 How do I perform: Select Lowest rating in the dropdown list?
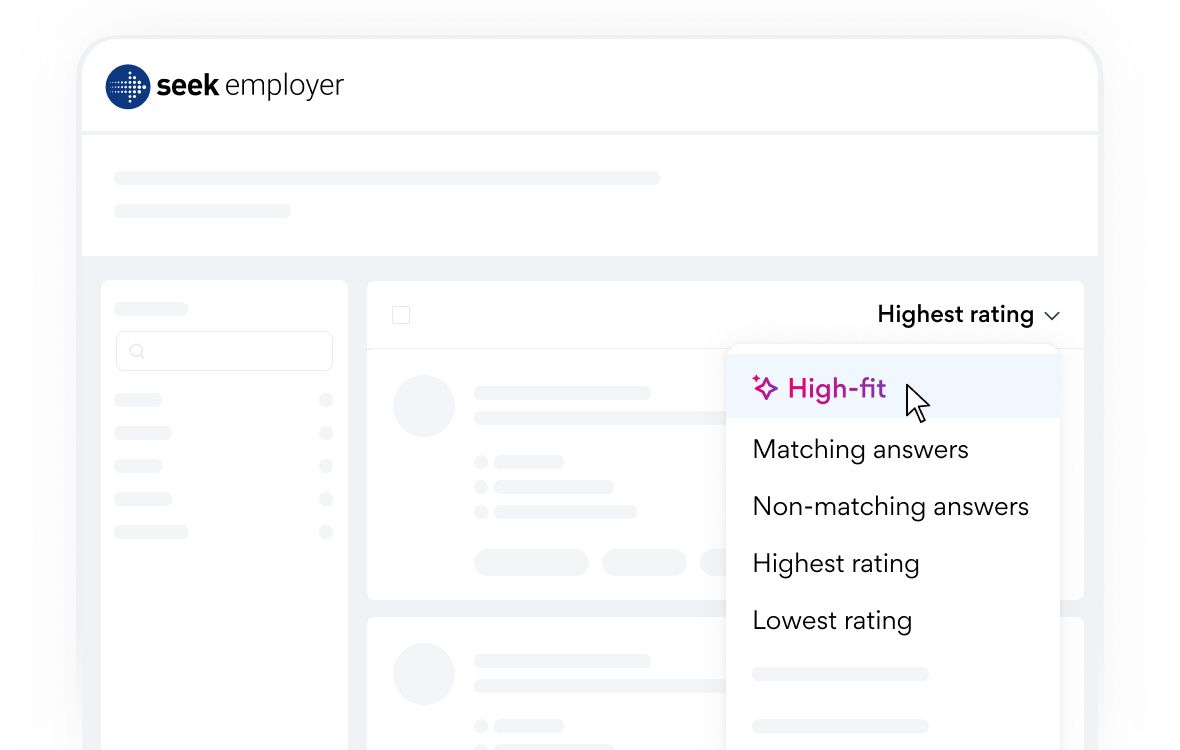[x=832, y=621]
